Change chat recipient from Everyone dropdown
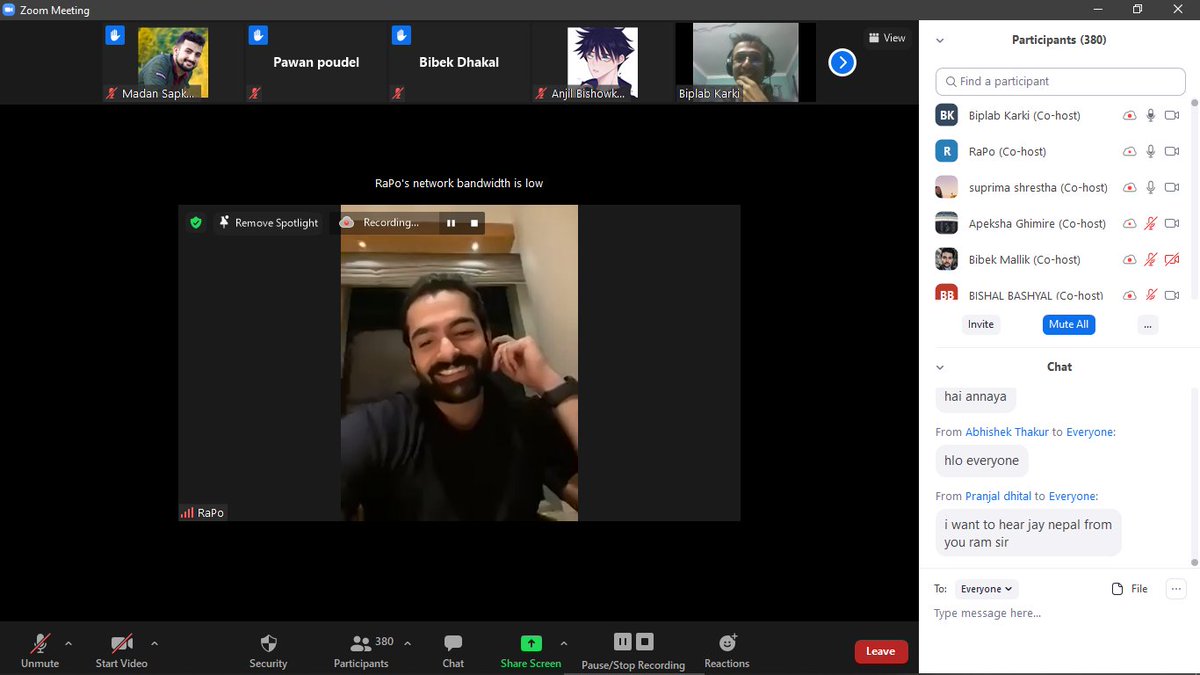 985,589
